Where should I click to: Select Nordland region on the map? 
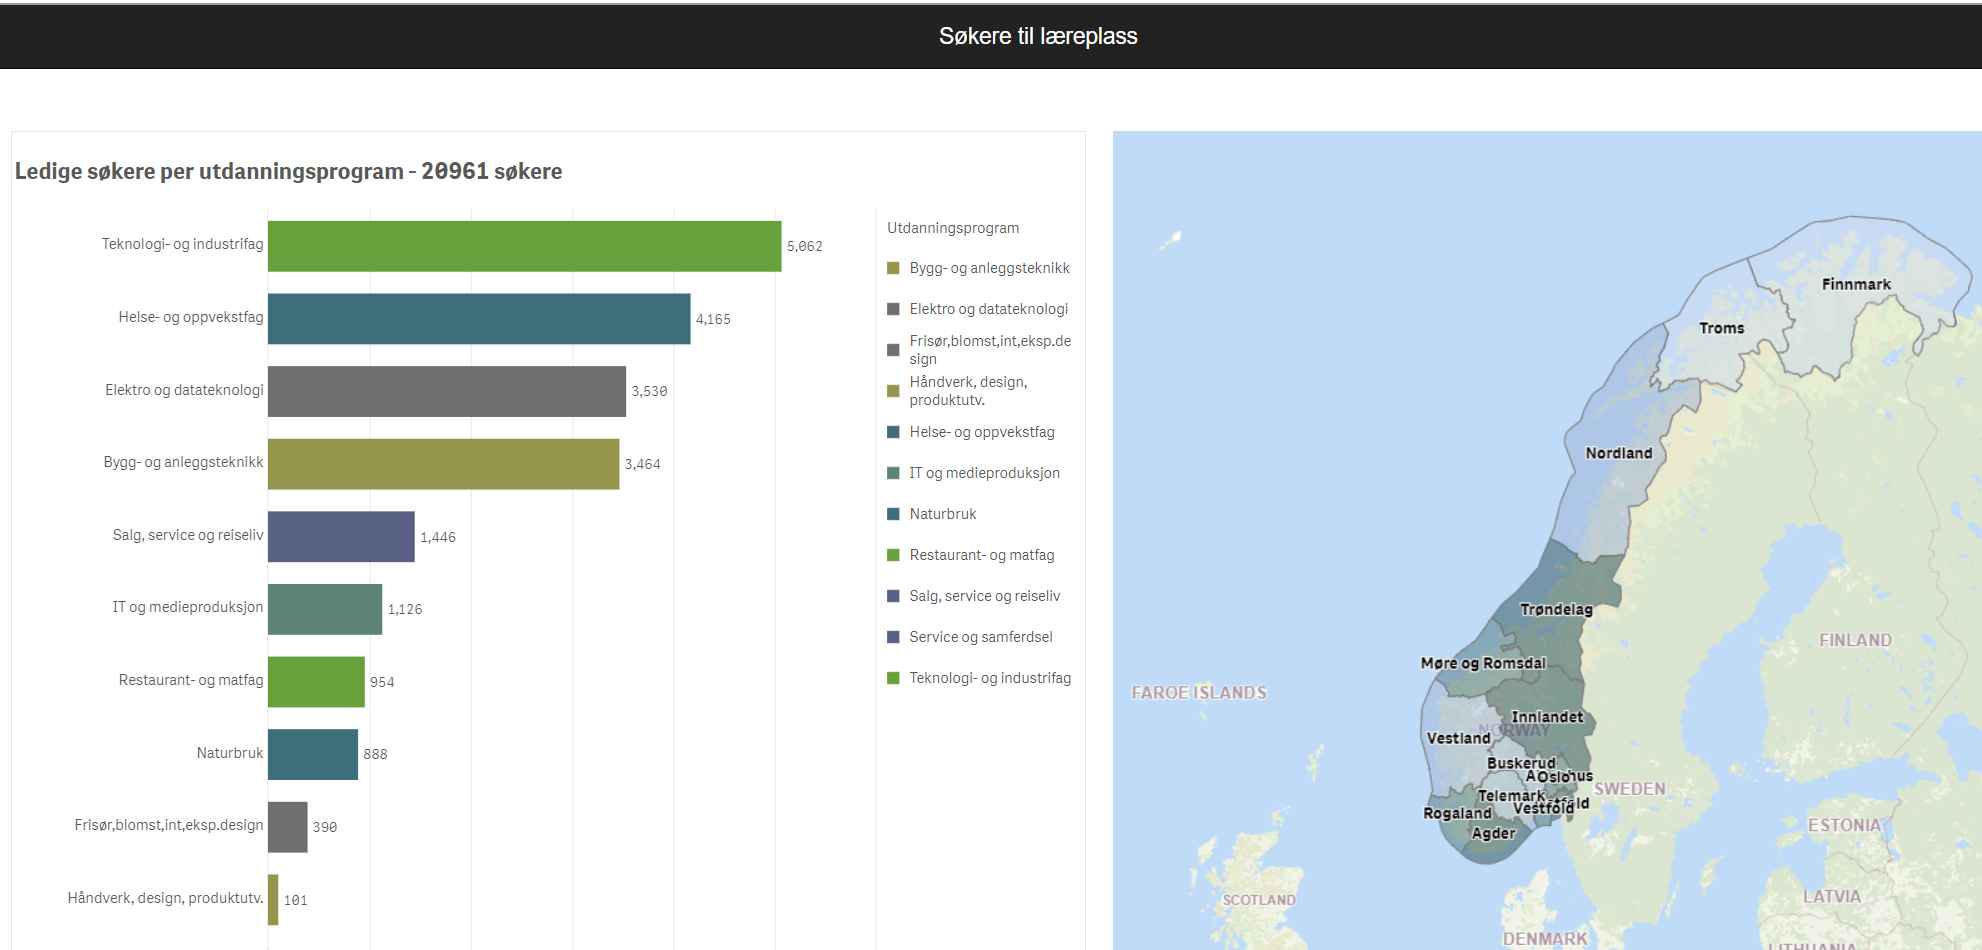(x=1619, y=453)
